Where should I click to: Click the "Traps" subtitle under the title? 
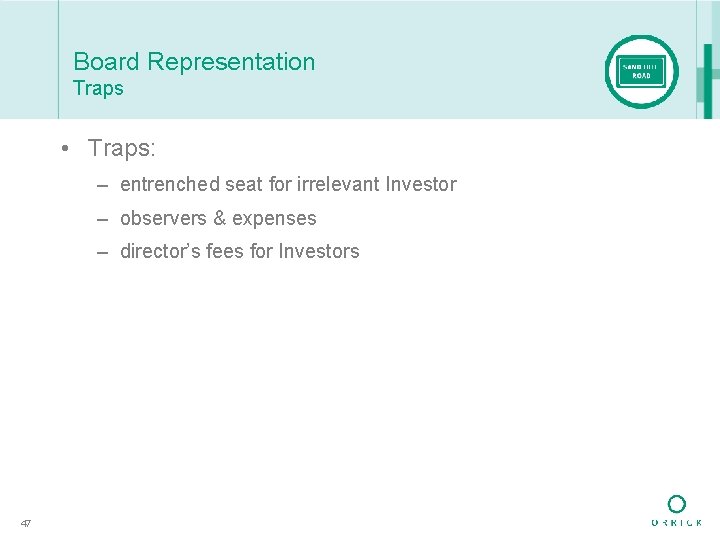(98, 88)
